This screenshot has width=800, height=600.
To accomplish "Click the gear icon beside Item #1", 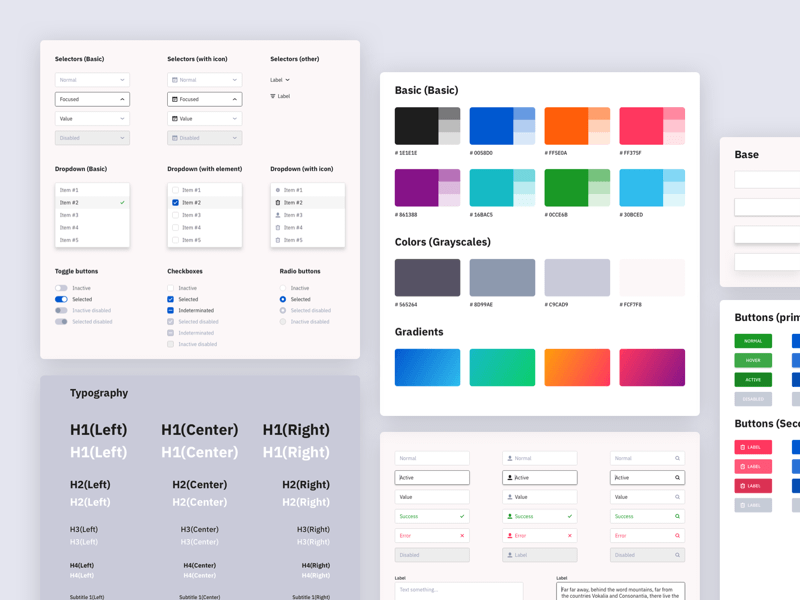I will pos(276,189).
